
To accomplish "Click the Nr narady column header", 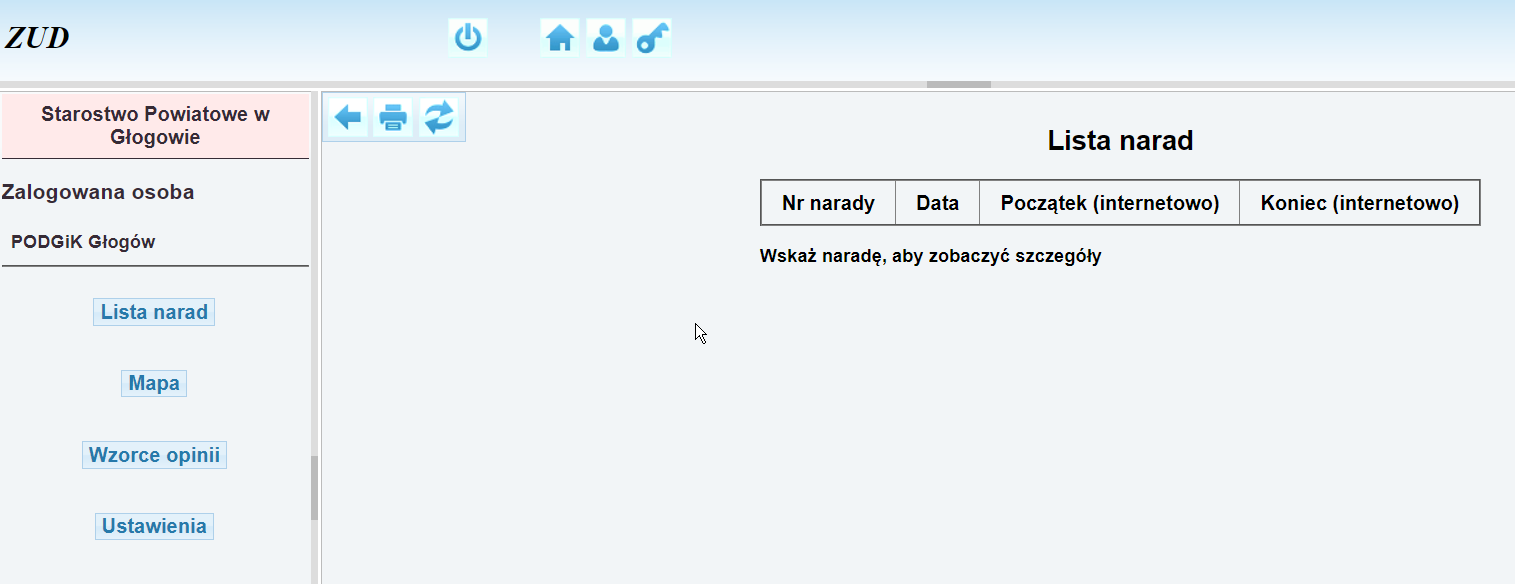I will [x=827, y=202].
